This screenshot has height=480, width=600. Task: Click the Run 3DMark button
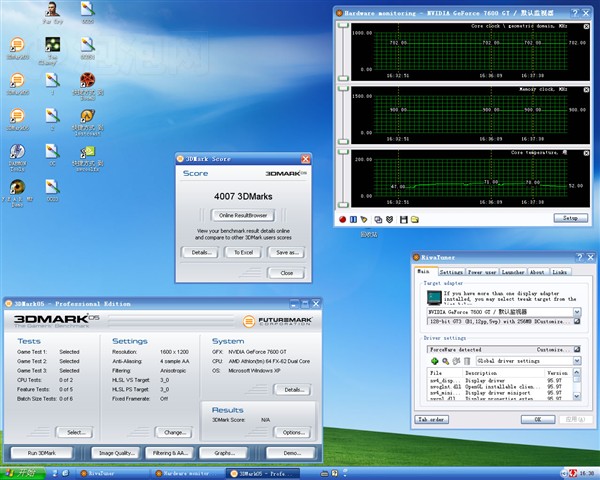click(42, 453)
